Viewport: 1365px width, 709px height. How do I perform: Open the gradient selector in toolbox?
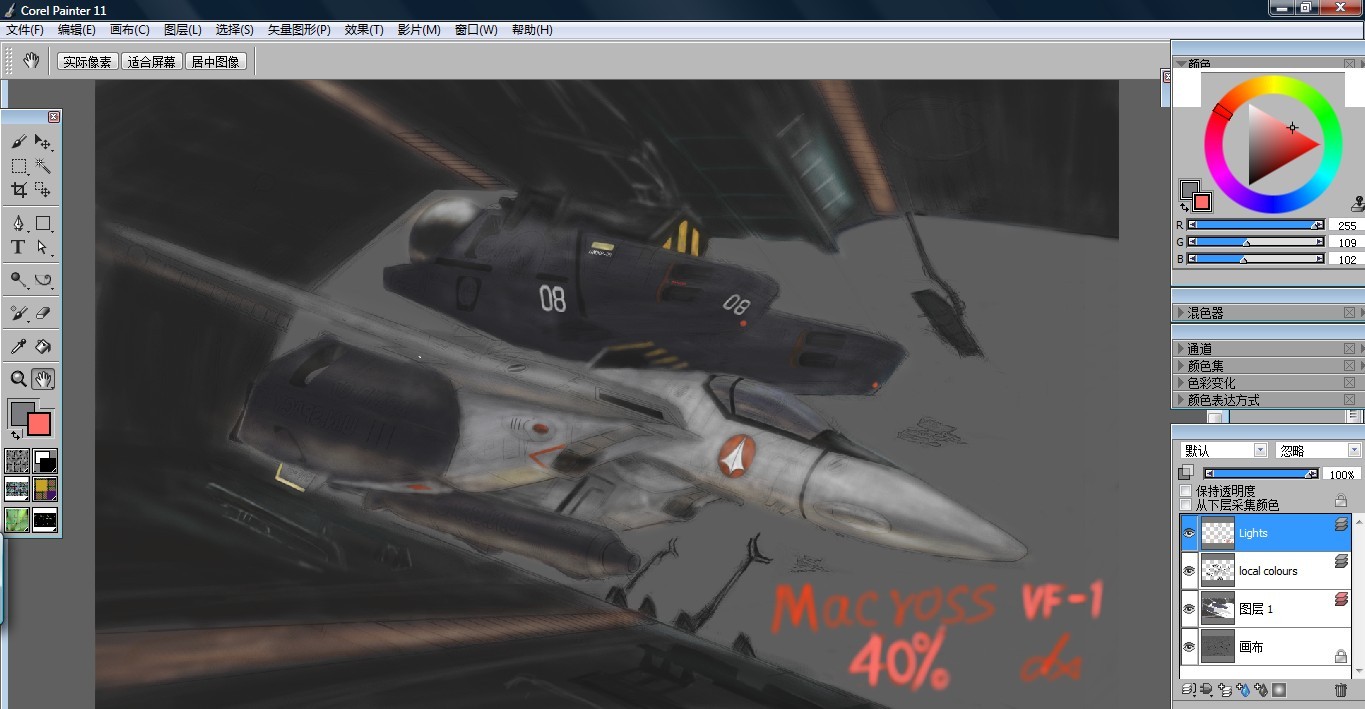point(45,461)
